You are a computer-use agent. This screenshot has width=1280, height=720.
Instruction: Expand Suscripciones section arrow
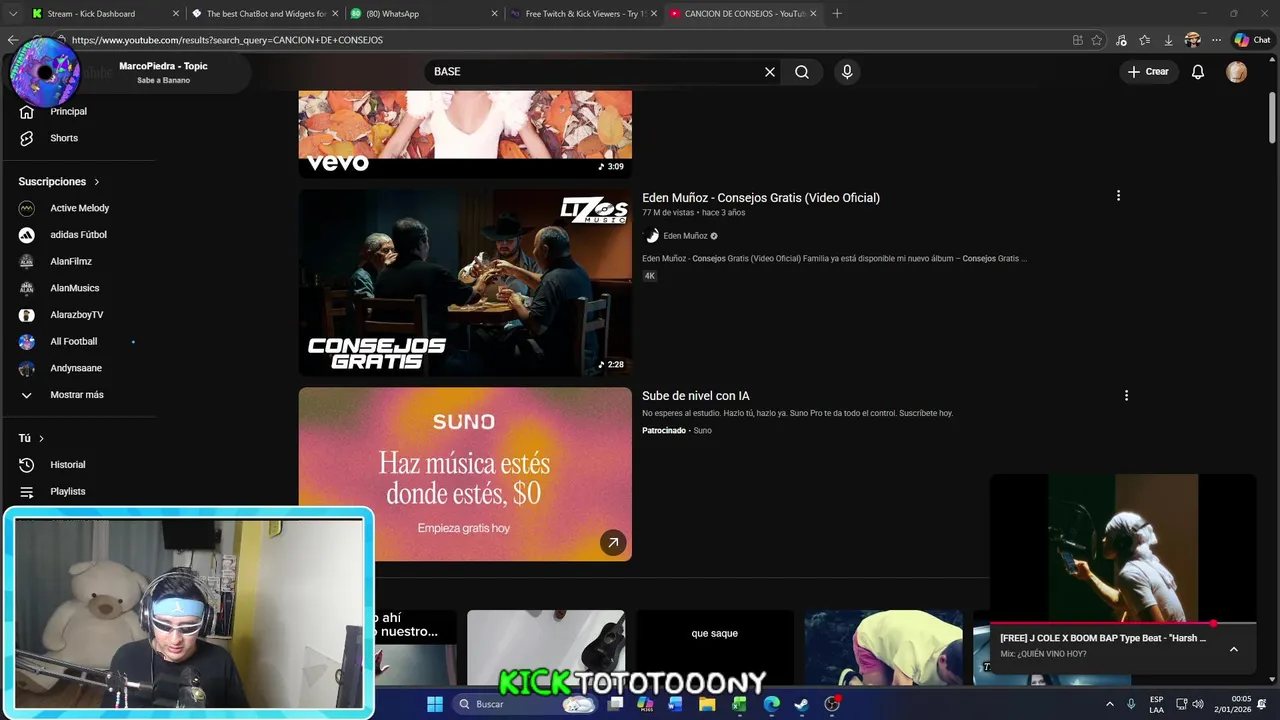pyautogui.click(x=97, y=182)
